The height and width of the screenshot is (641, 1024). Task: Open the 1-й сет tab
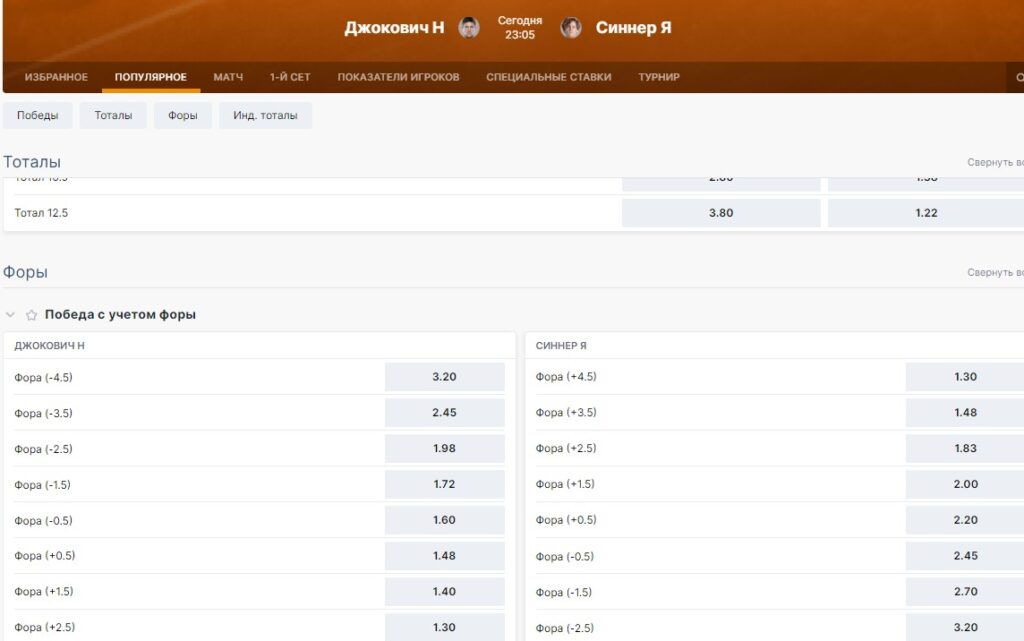(290, 77)
